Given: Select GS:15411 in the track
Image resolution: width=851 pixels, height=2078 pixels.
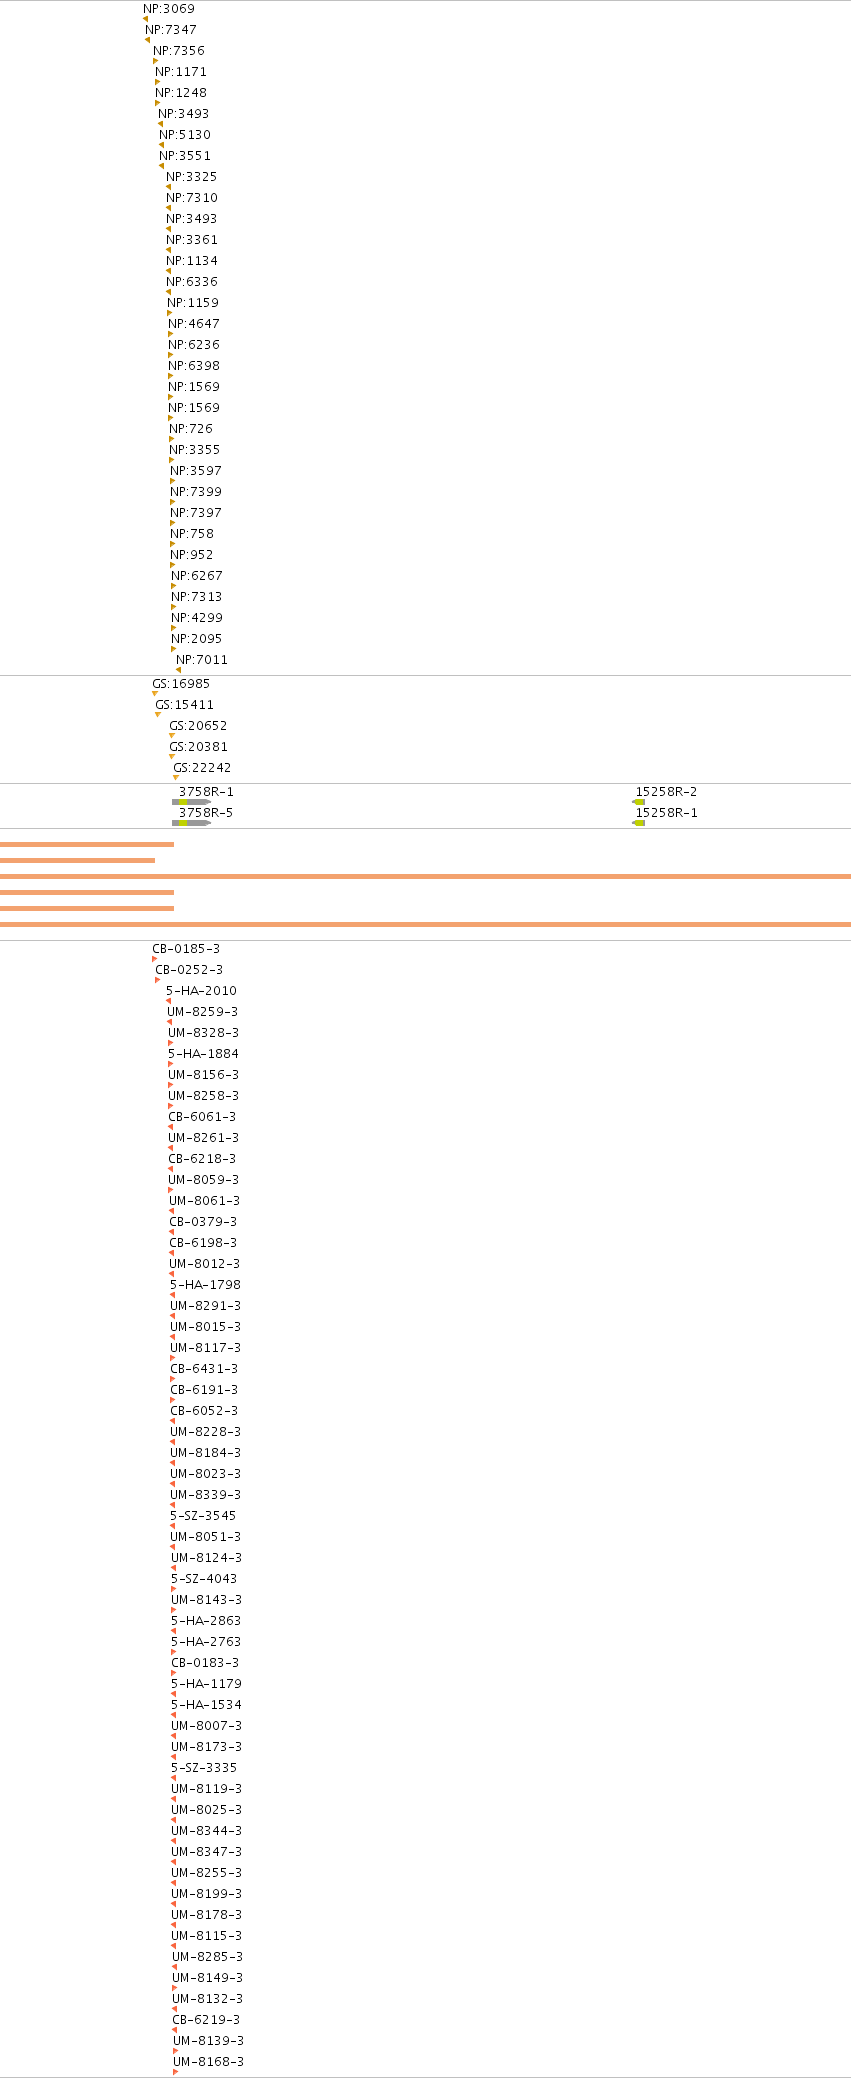Looking at the screenshot, I should click(185, 705).
